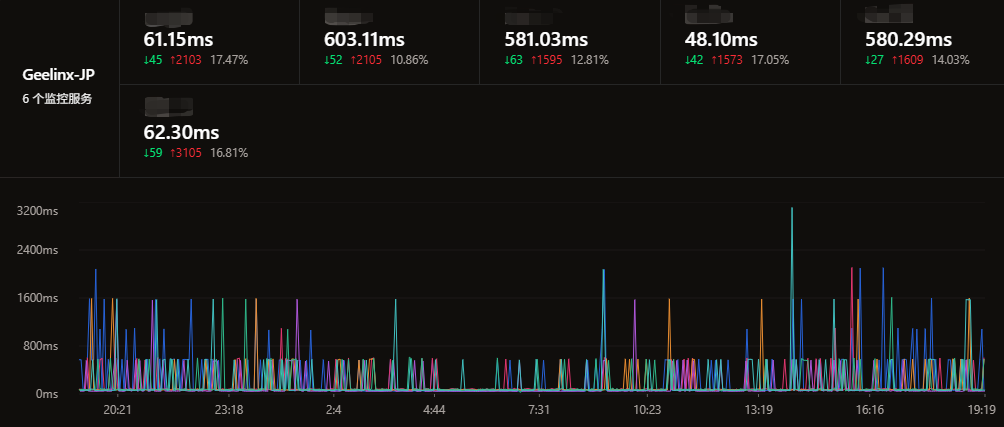The width and height of the screenshot is (1004, 427).
Task: Click the red ↑2103 indicator
Action: point(186,60)
